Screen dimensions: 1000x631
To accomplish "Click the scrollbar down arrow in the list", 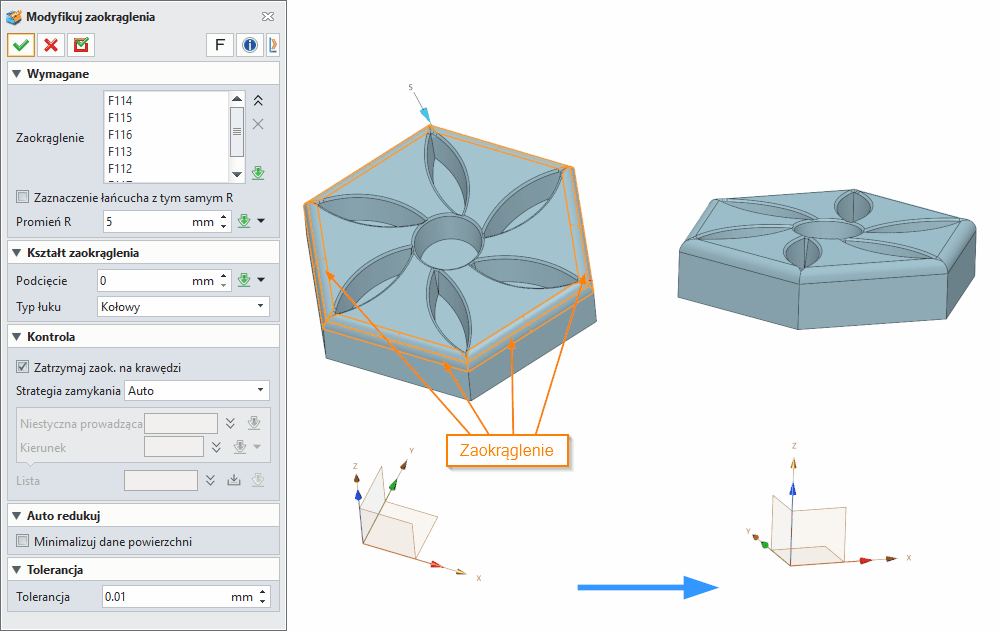I will (x=237, y=173).
